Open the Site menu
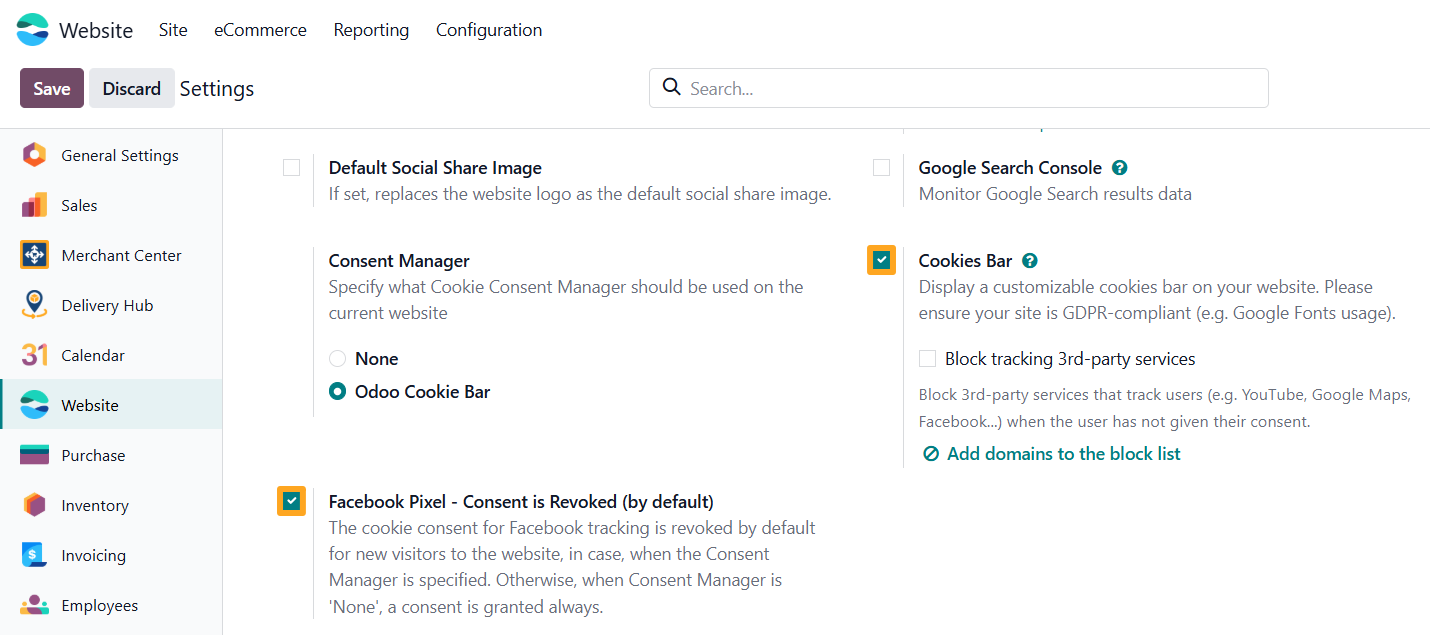 (x=173, y=30)
